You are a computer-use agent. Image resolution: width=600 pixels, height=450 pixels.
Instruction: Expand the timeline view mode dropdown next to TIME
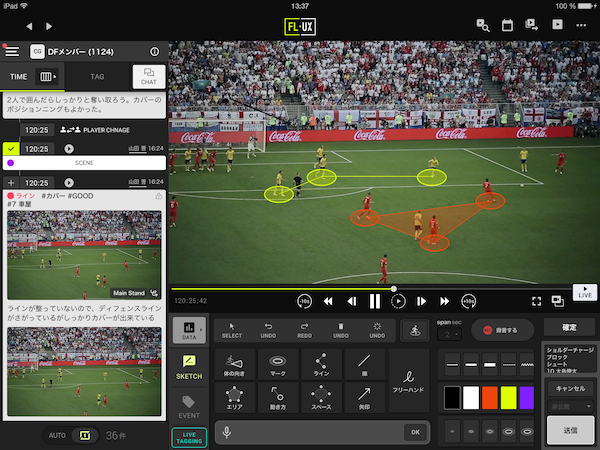coord(48,76)
